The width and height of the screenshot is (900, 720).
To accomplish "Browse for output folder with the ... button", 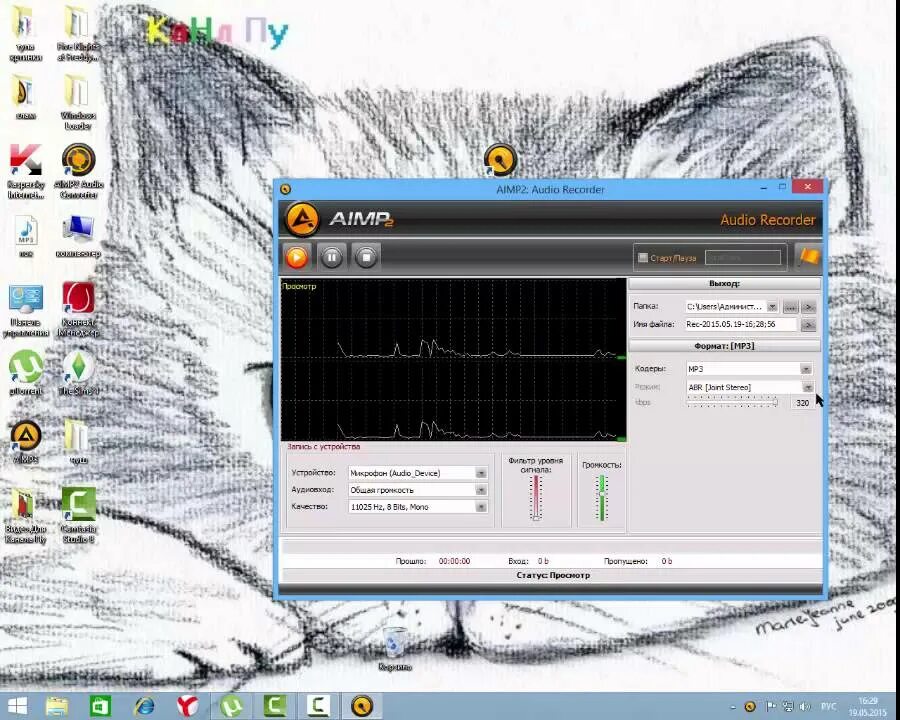I will tap(791, 307).
